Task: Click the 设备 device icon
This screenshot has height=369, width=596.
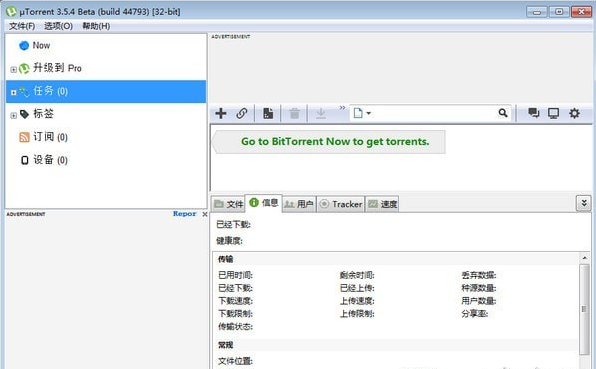Action: point(24,160)
